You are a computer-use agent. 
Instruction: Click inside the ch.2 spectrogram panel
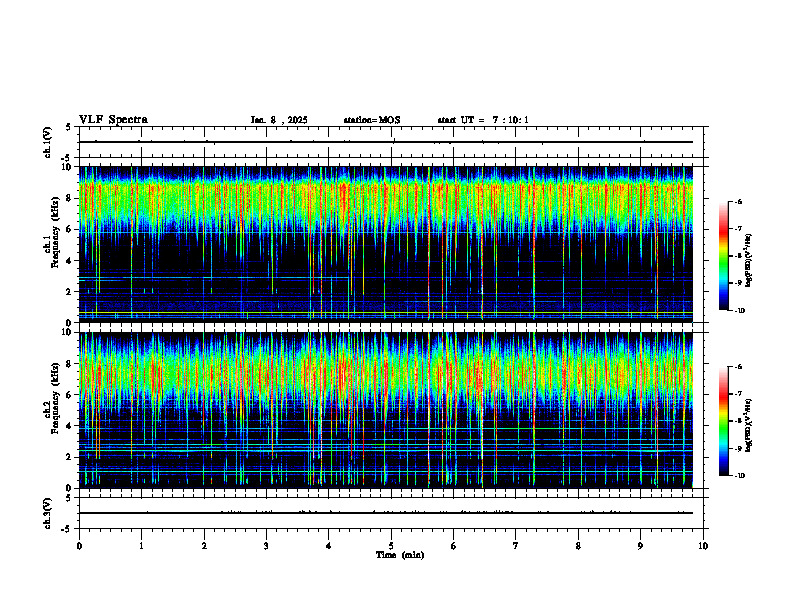tap(386, 410)
